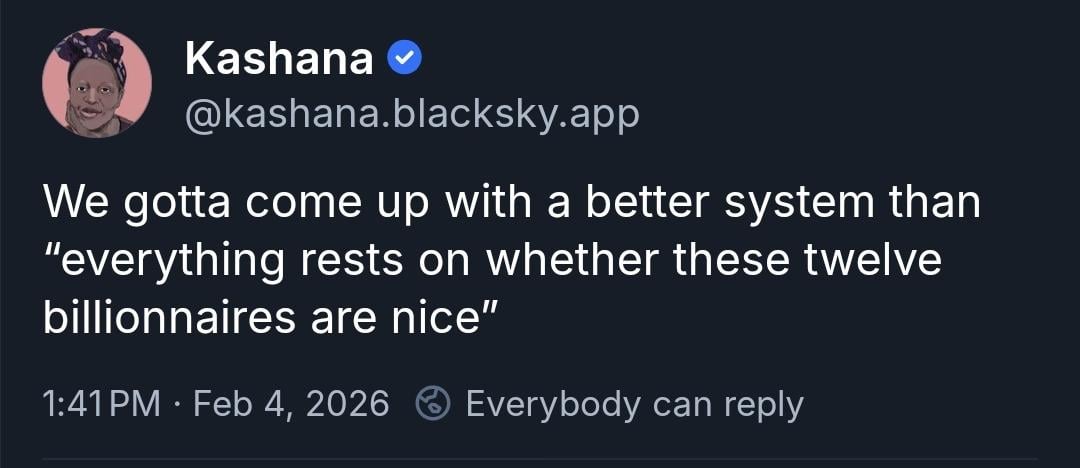Click the "1:41 PM" timestamp
This screenshot has width=1080, height=468.
[x=102, y=404]
